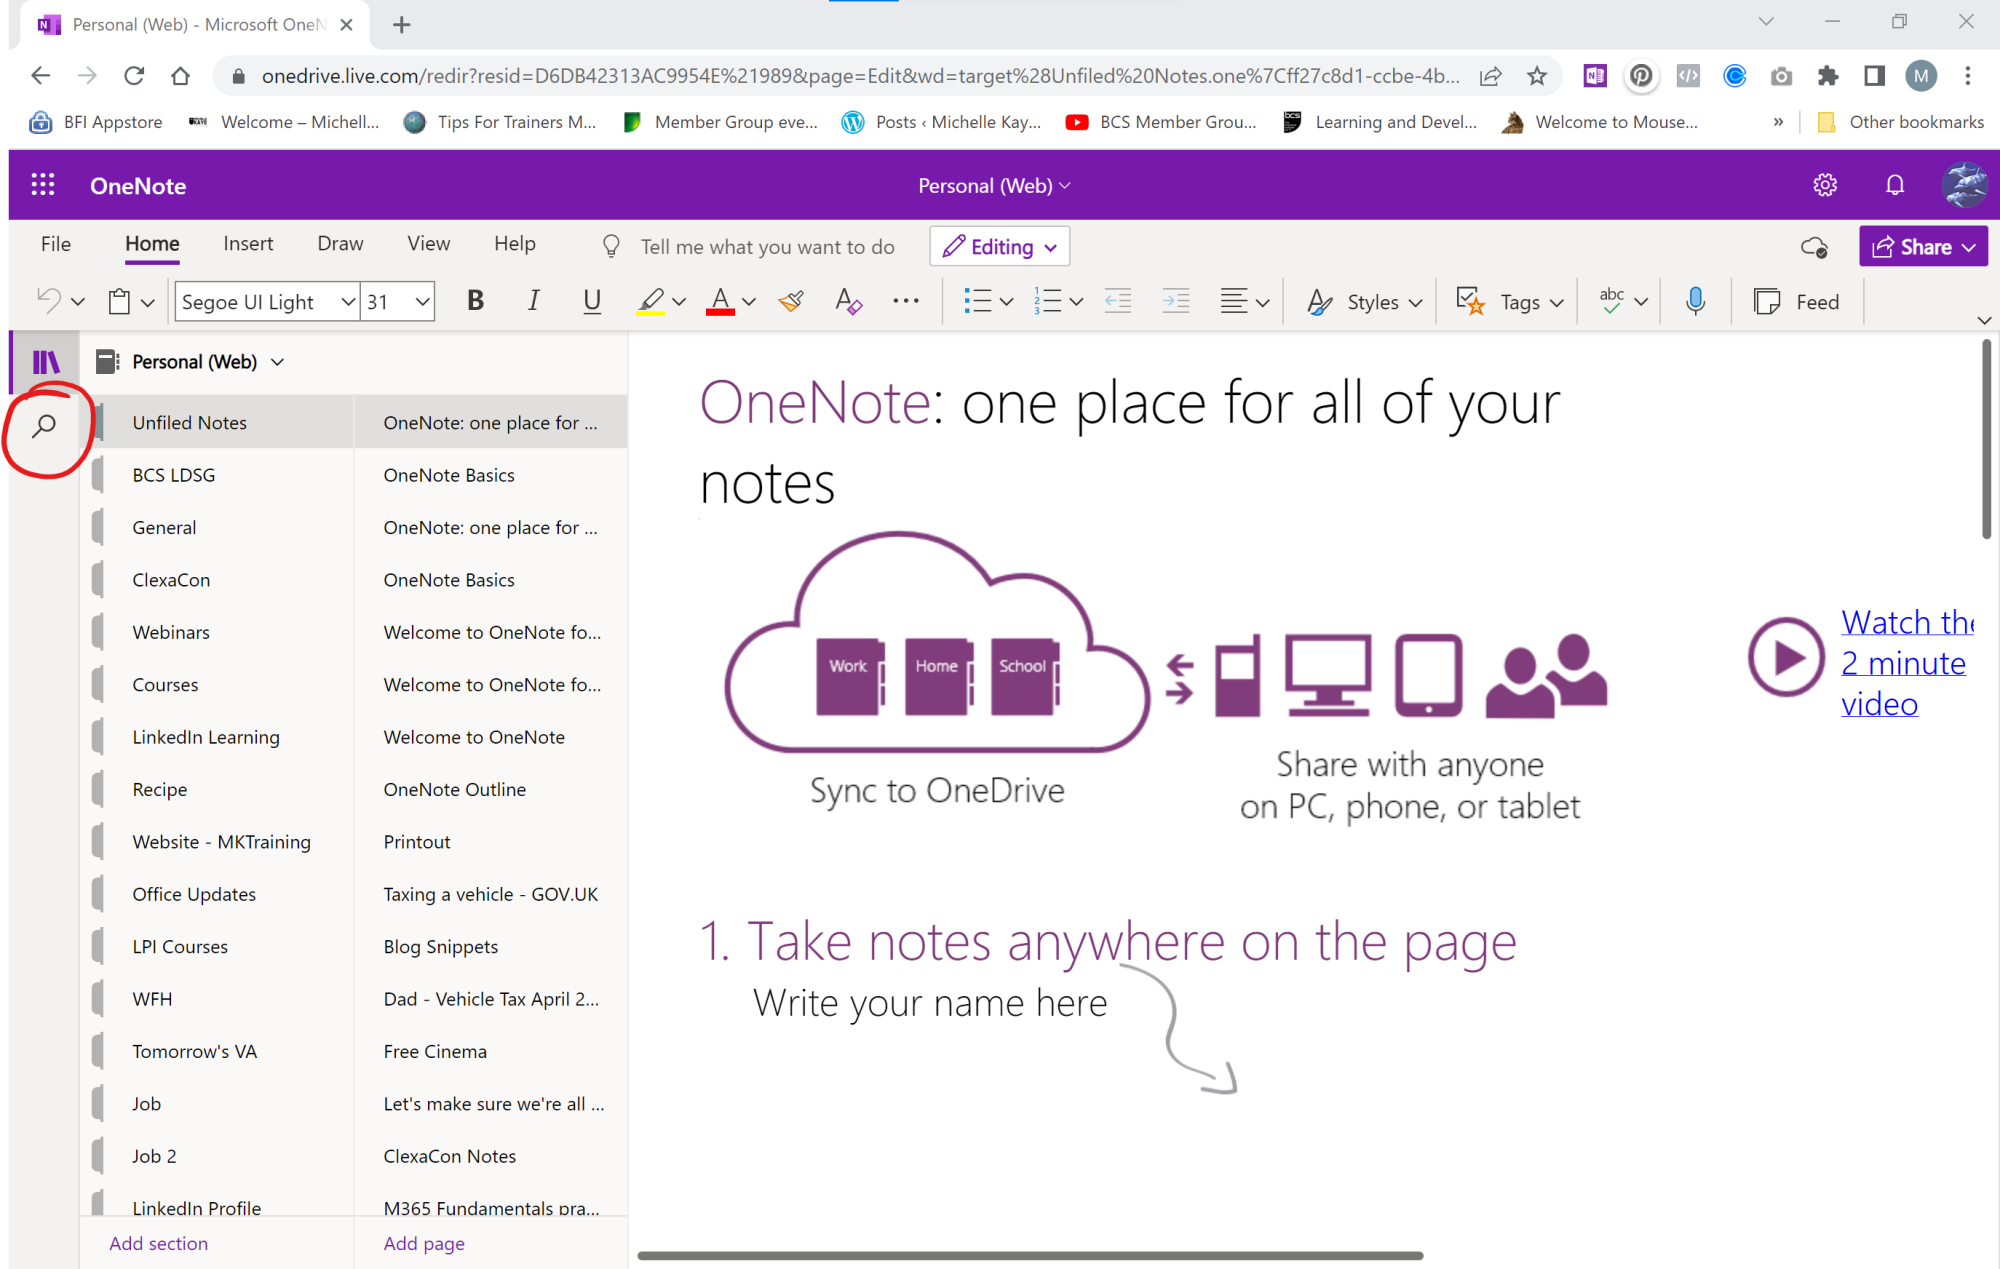This screenshot has height=1269, width=2000.
Task: Click the Paste clipboard icon
Action: coord(120,301)
